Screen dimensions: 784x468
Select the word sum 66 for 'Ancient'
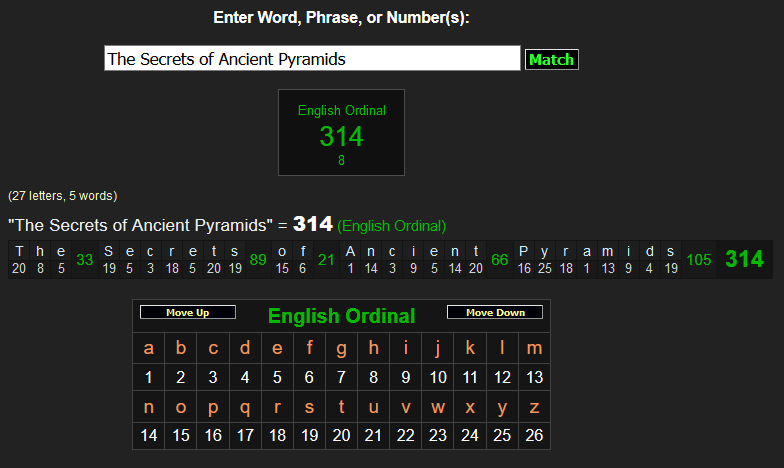pos(500,260)
